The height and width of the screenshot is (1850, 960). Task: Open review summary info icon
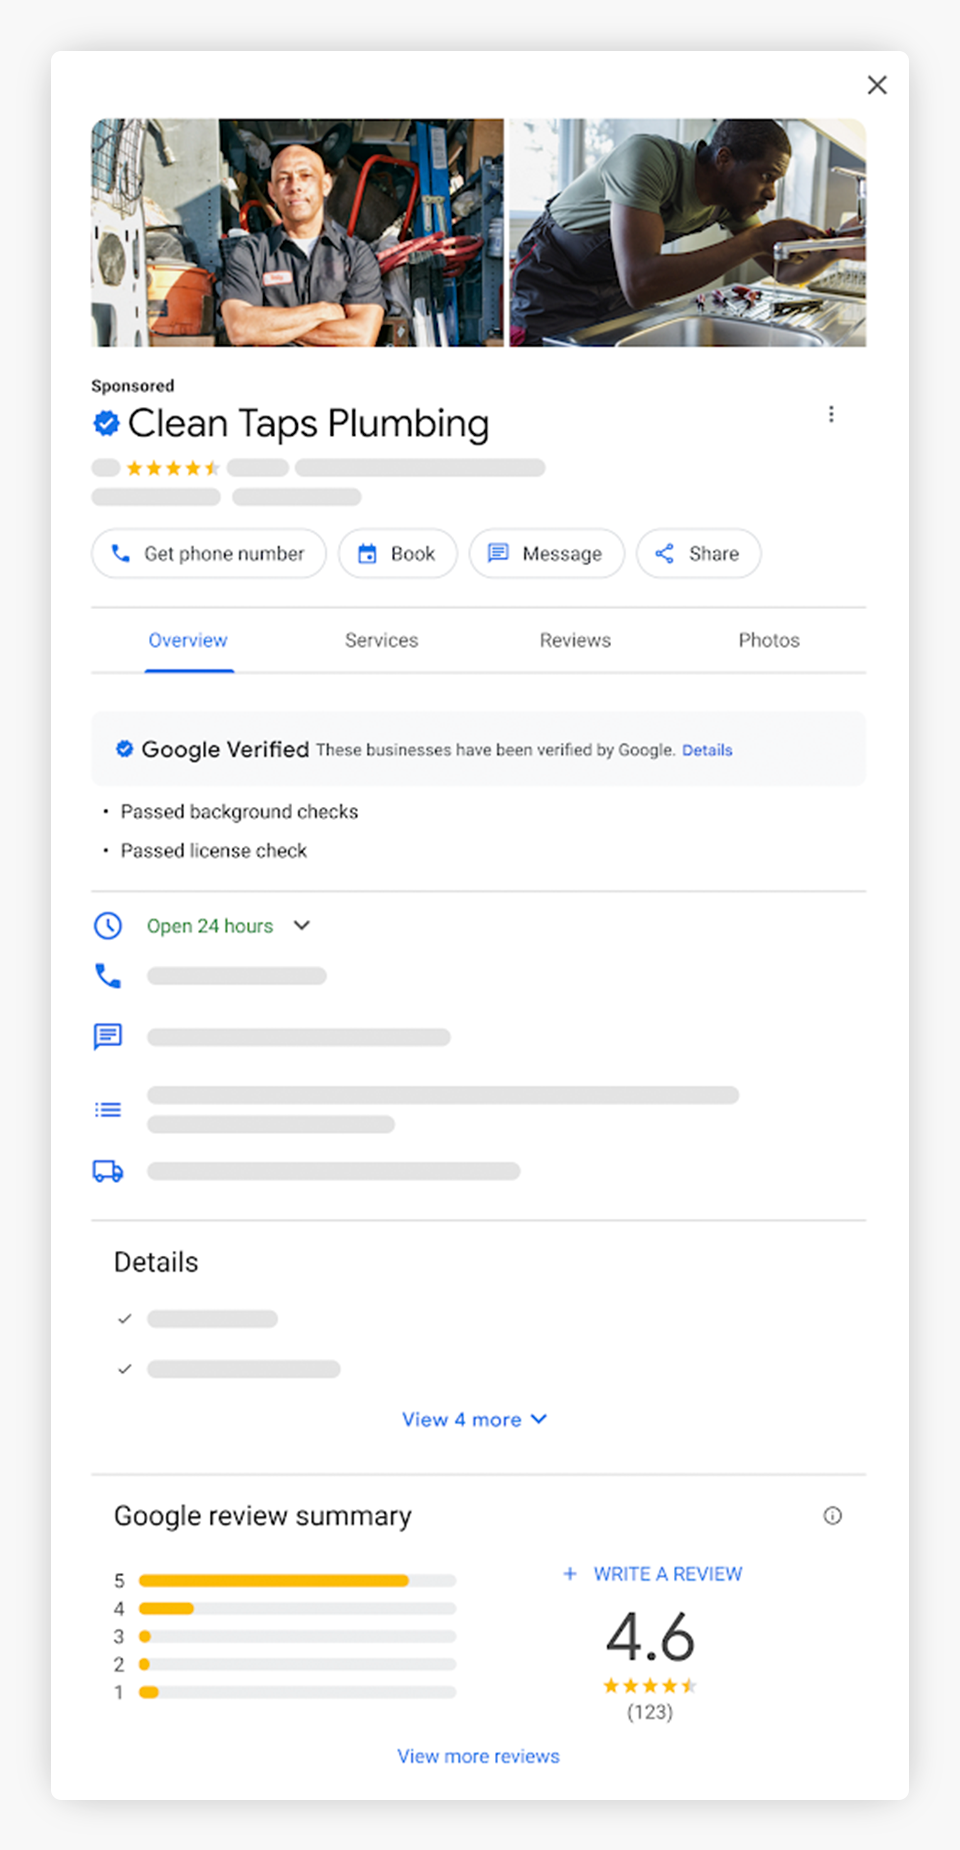click(x=832, y=1516)
